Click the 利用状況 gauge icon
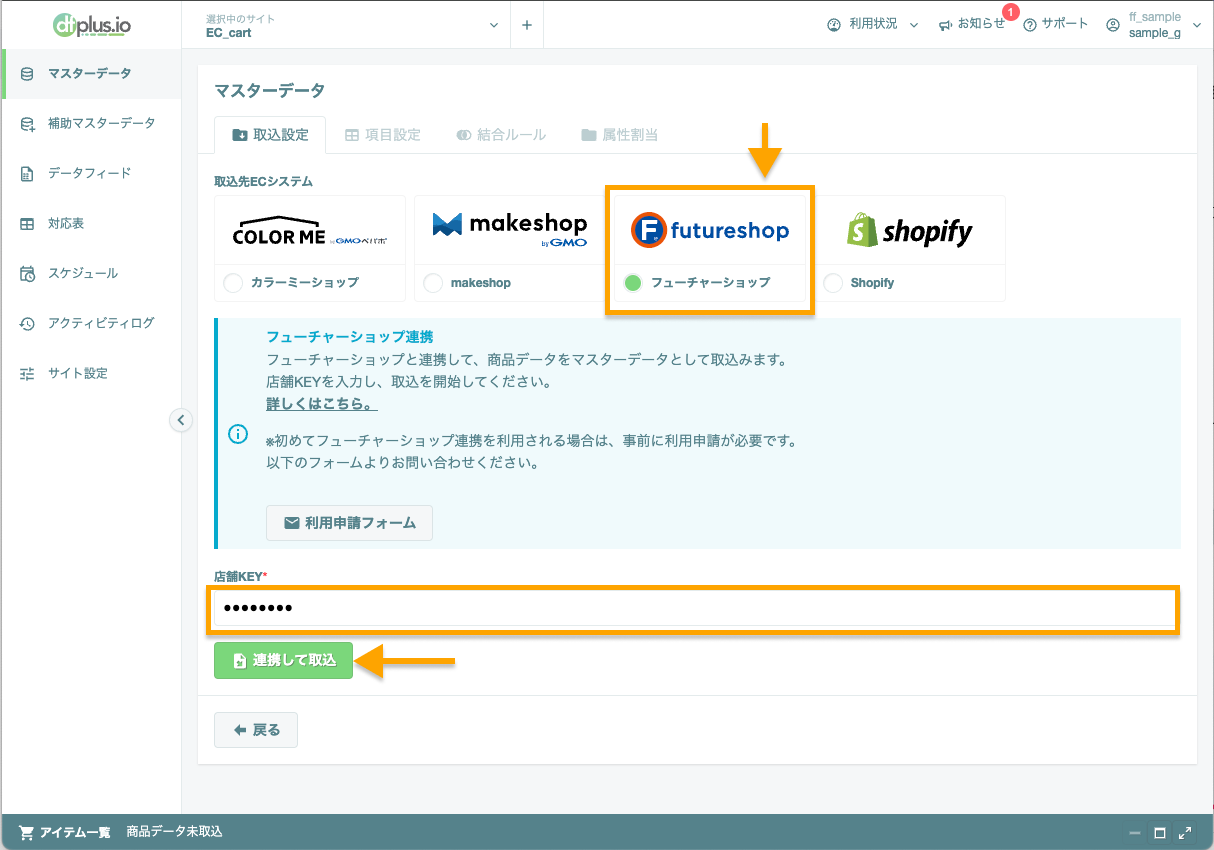The width and height of the screenshot is (1214, 850). point(834,25)
